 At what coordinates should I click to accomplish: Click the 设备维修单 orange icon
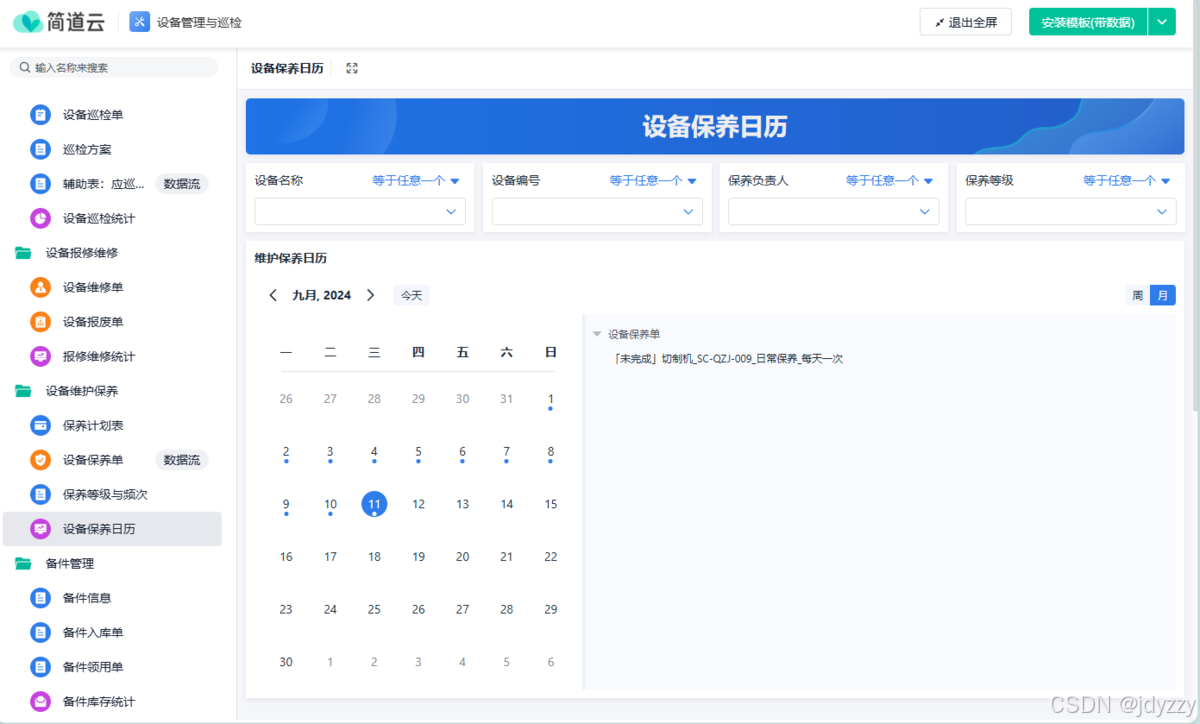pos(40,287)
